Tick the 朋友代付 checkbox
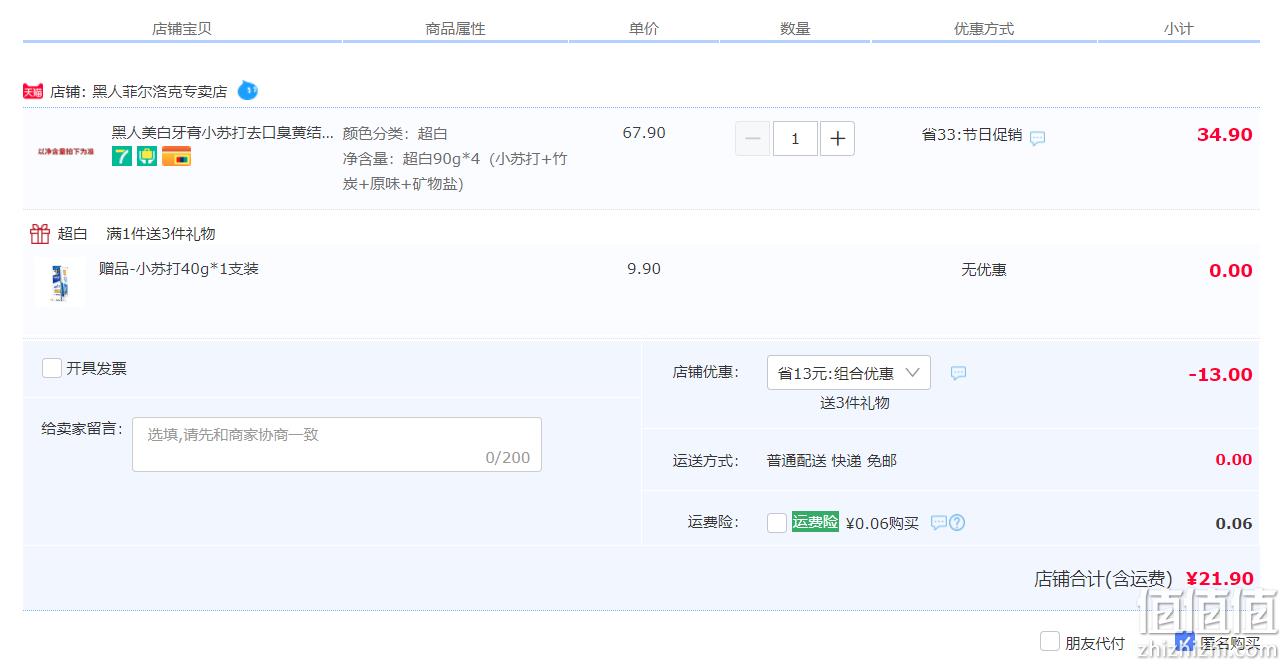Viewport: 1287px width, 667px height. [x=1050, y=641]
